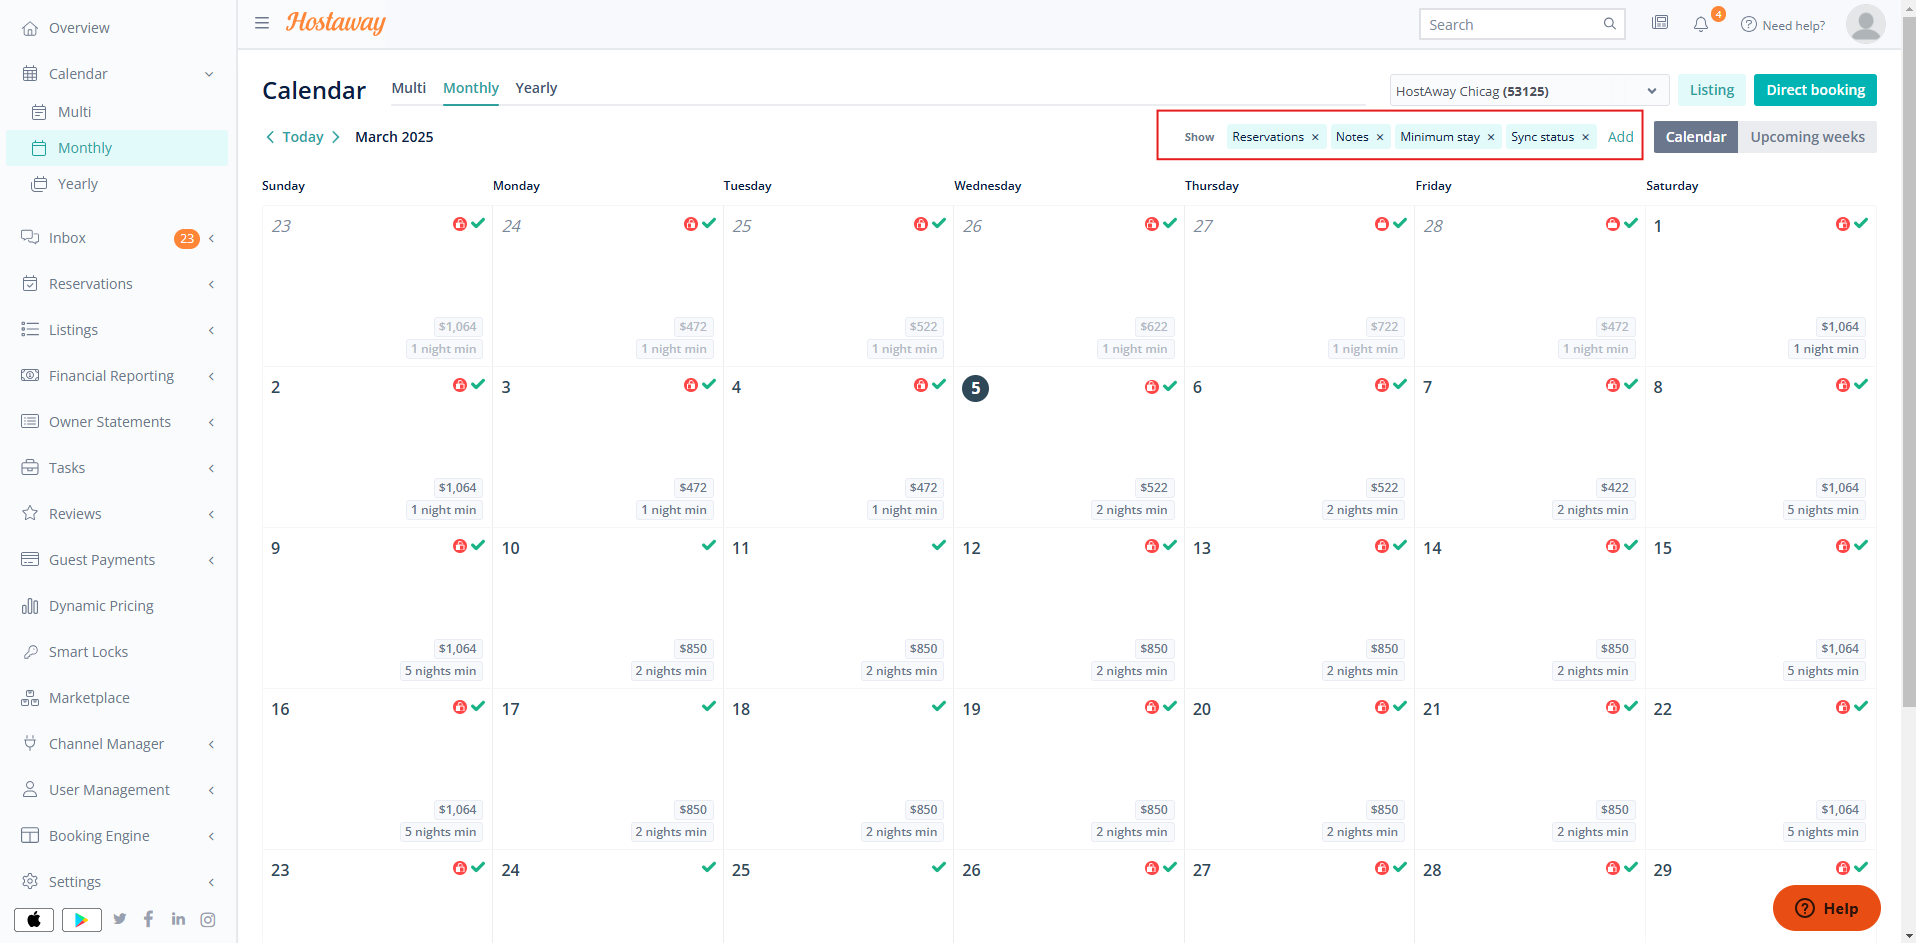Switch to Calendar view toggle
Viewport: 1916px width, 943px height.
[x=1695, y=137]
